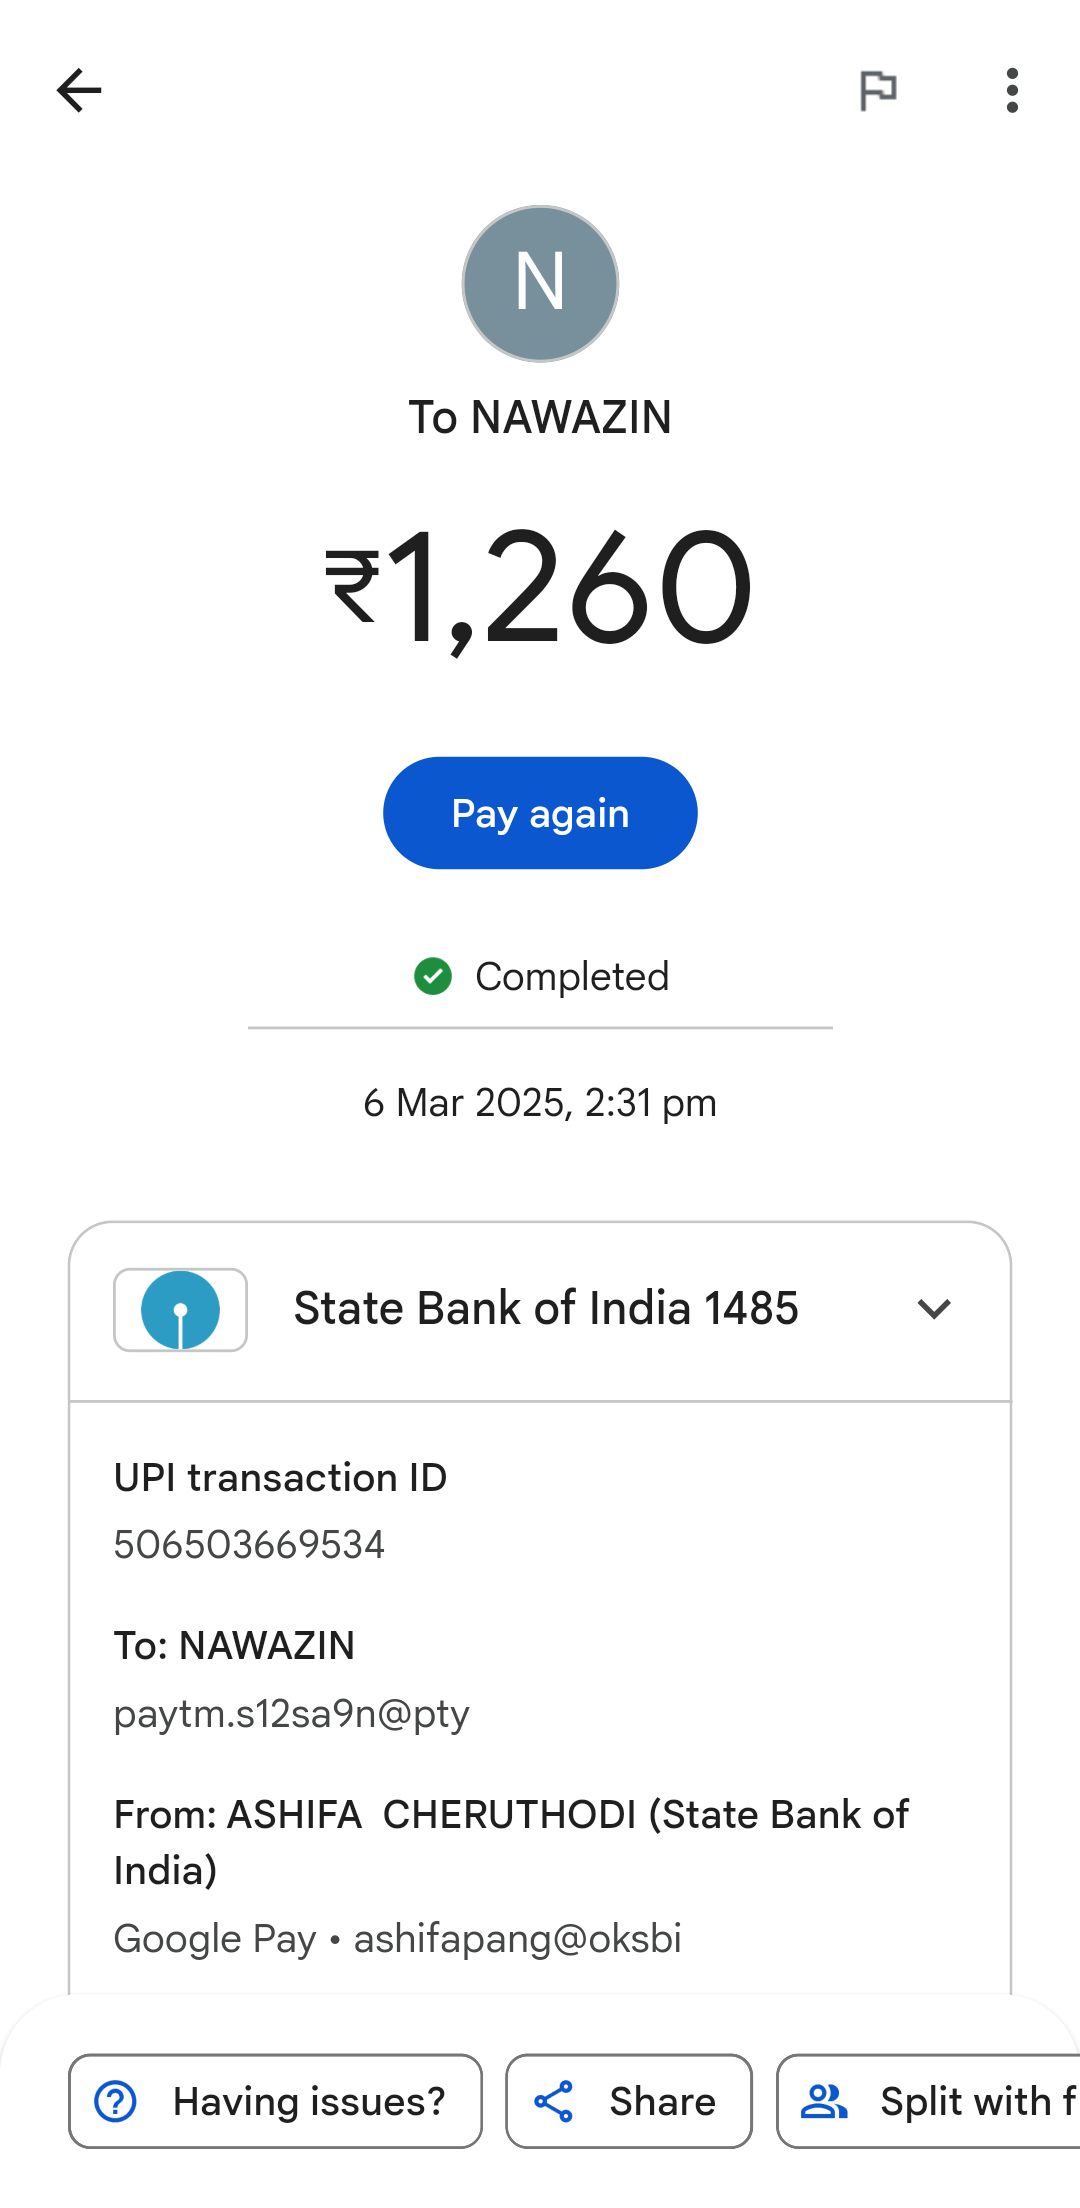Tap the green Completed checkmark icon
The width and height of the screenshot is (1080, 2208).
(433, 976)
